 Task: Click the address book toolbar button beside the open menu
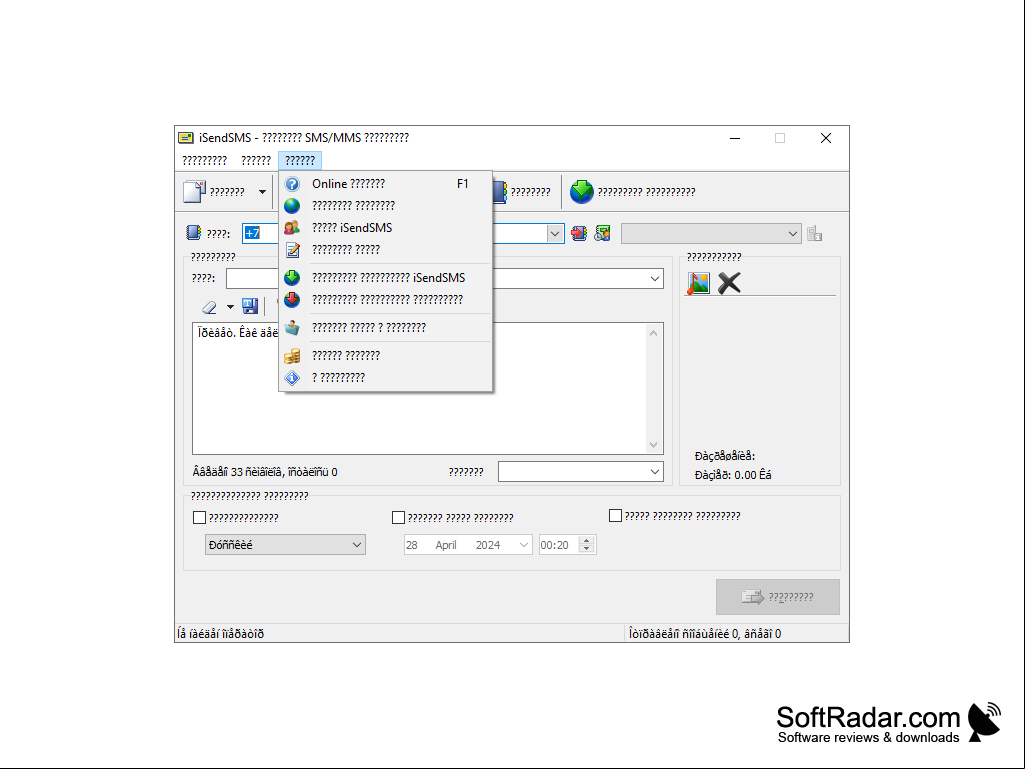click(x=520, y=192)
